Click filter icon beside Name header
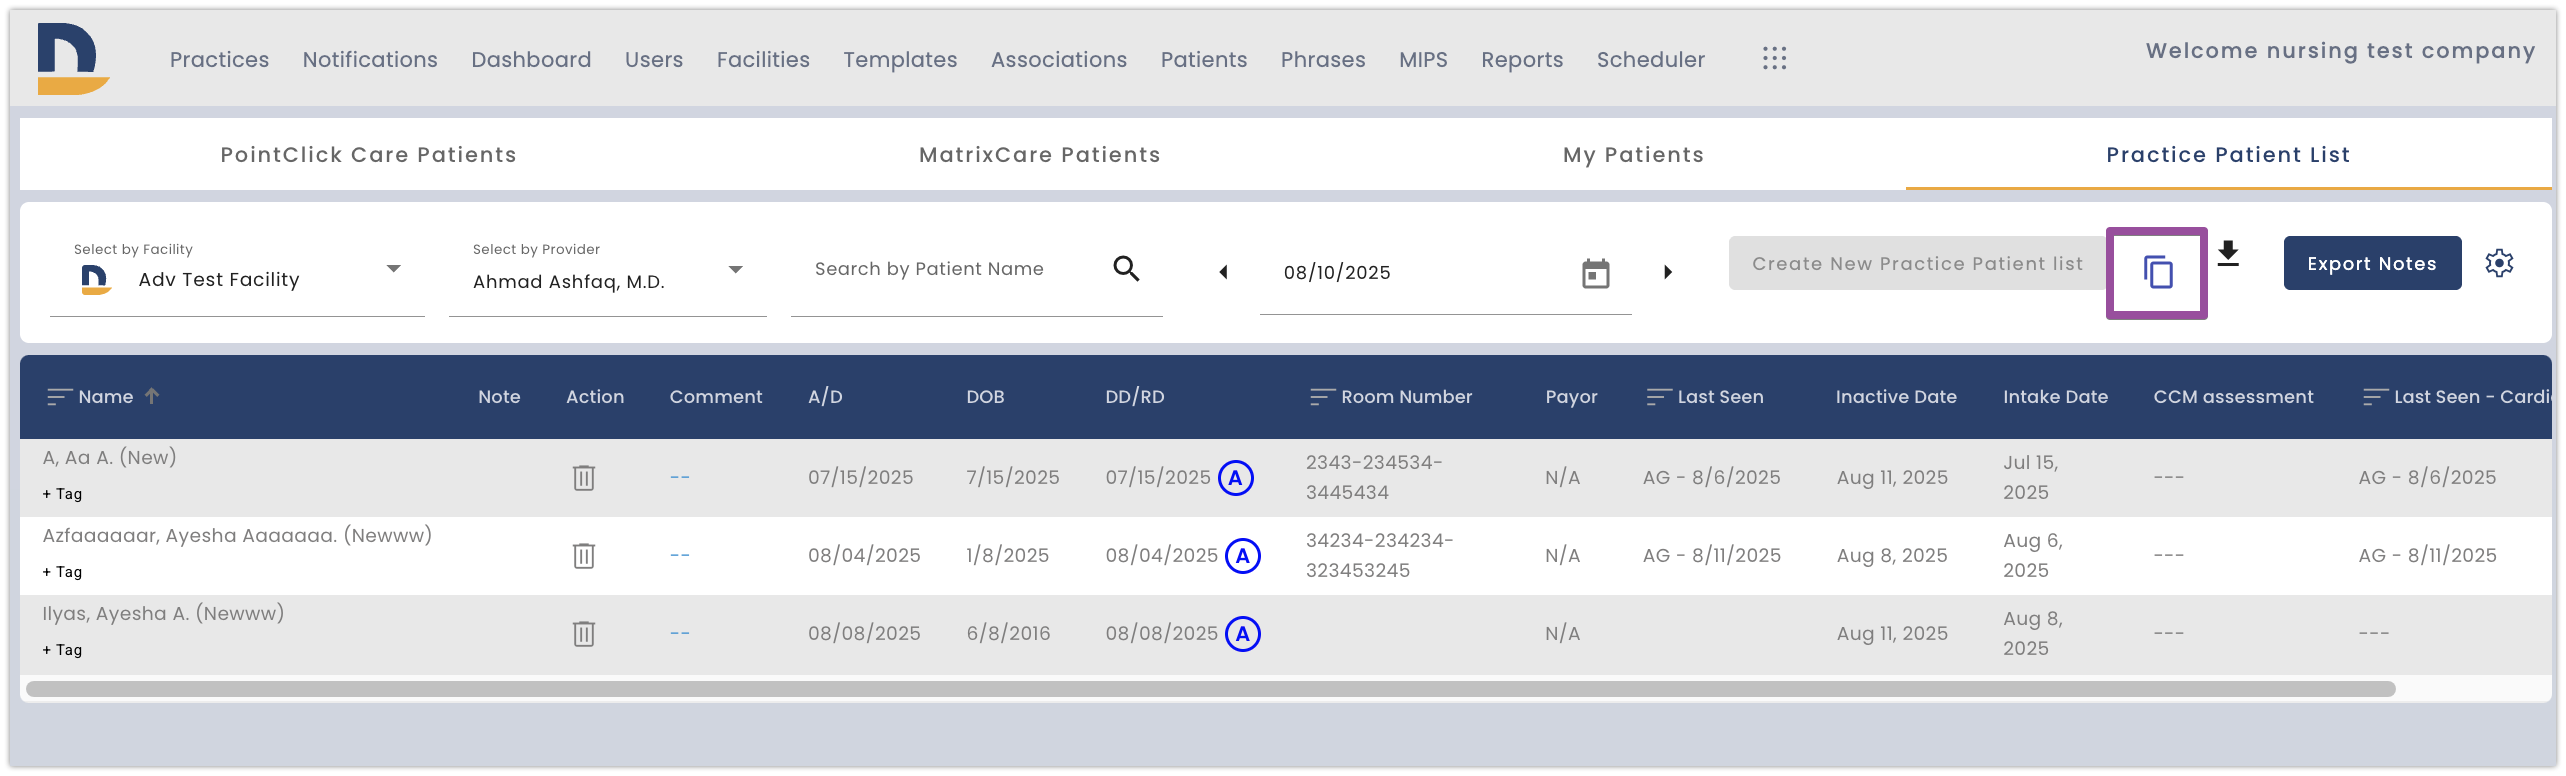This screenshot has height=776, width=2566. (x=60, y=397)
